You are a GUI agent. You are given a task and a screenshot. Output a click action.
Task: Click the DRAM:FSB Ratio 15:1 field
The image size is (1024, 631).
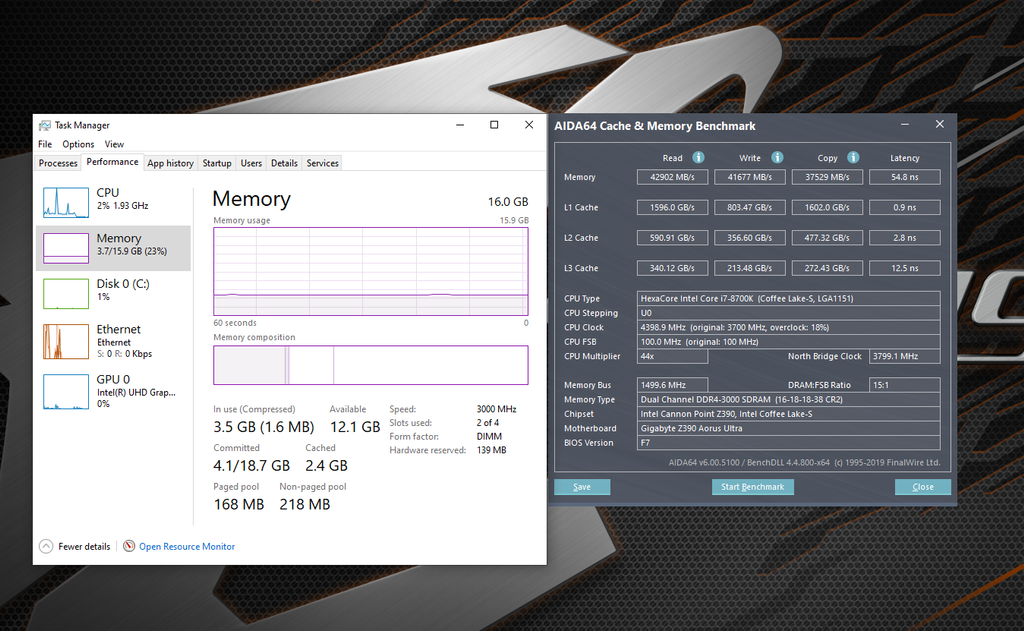[x=904, y=385]
